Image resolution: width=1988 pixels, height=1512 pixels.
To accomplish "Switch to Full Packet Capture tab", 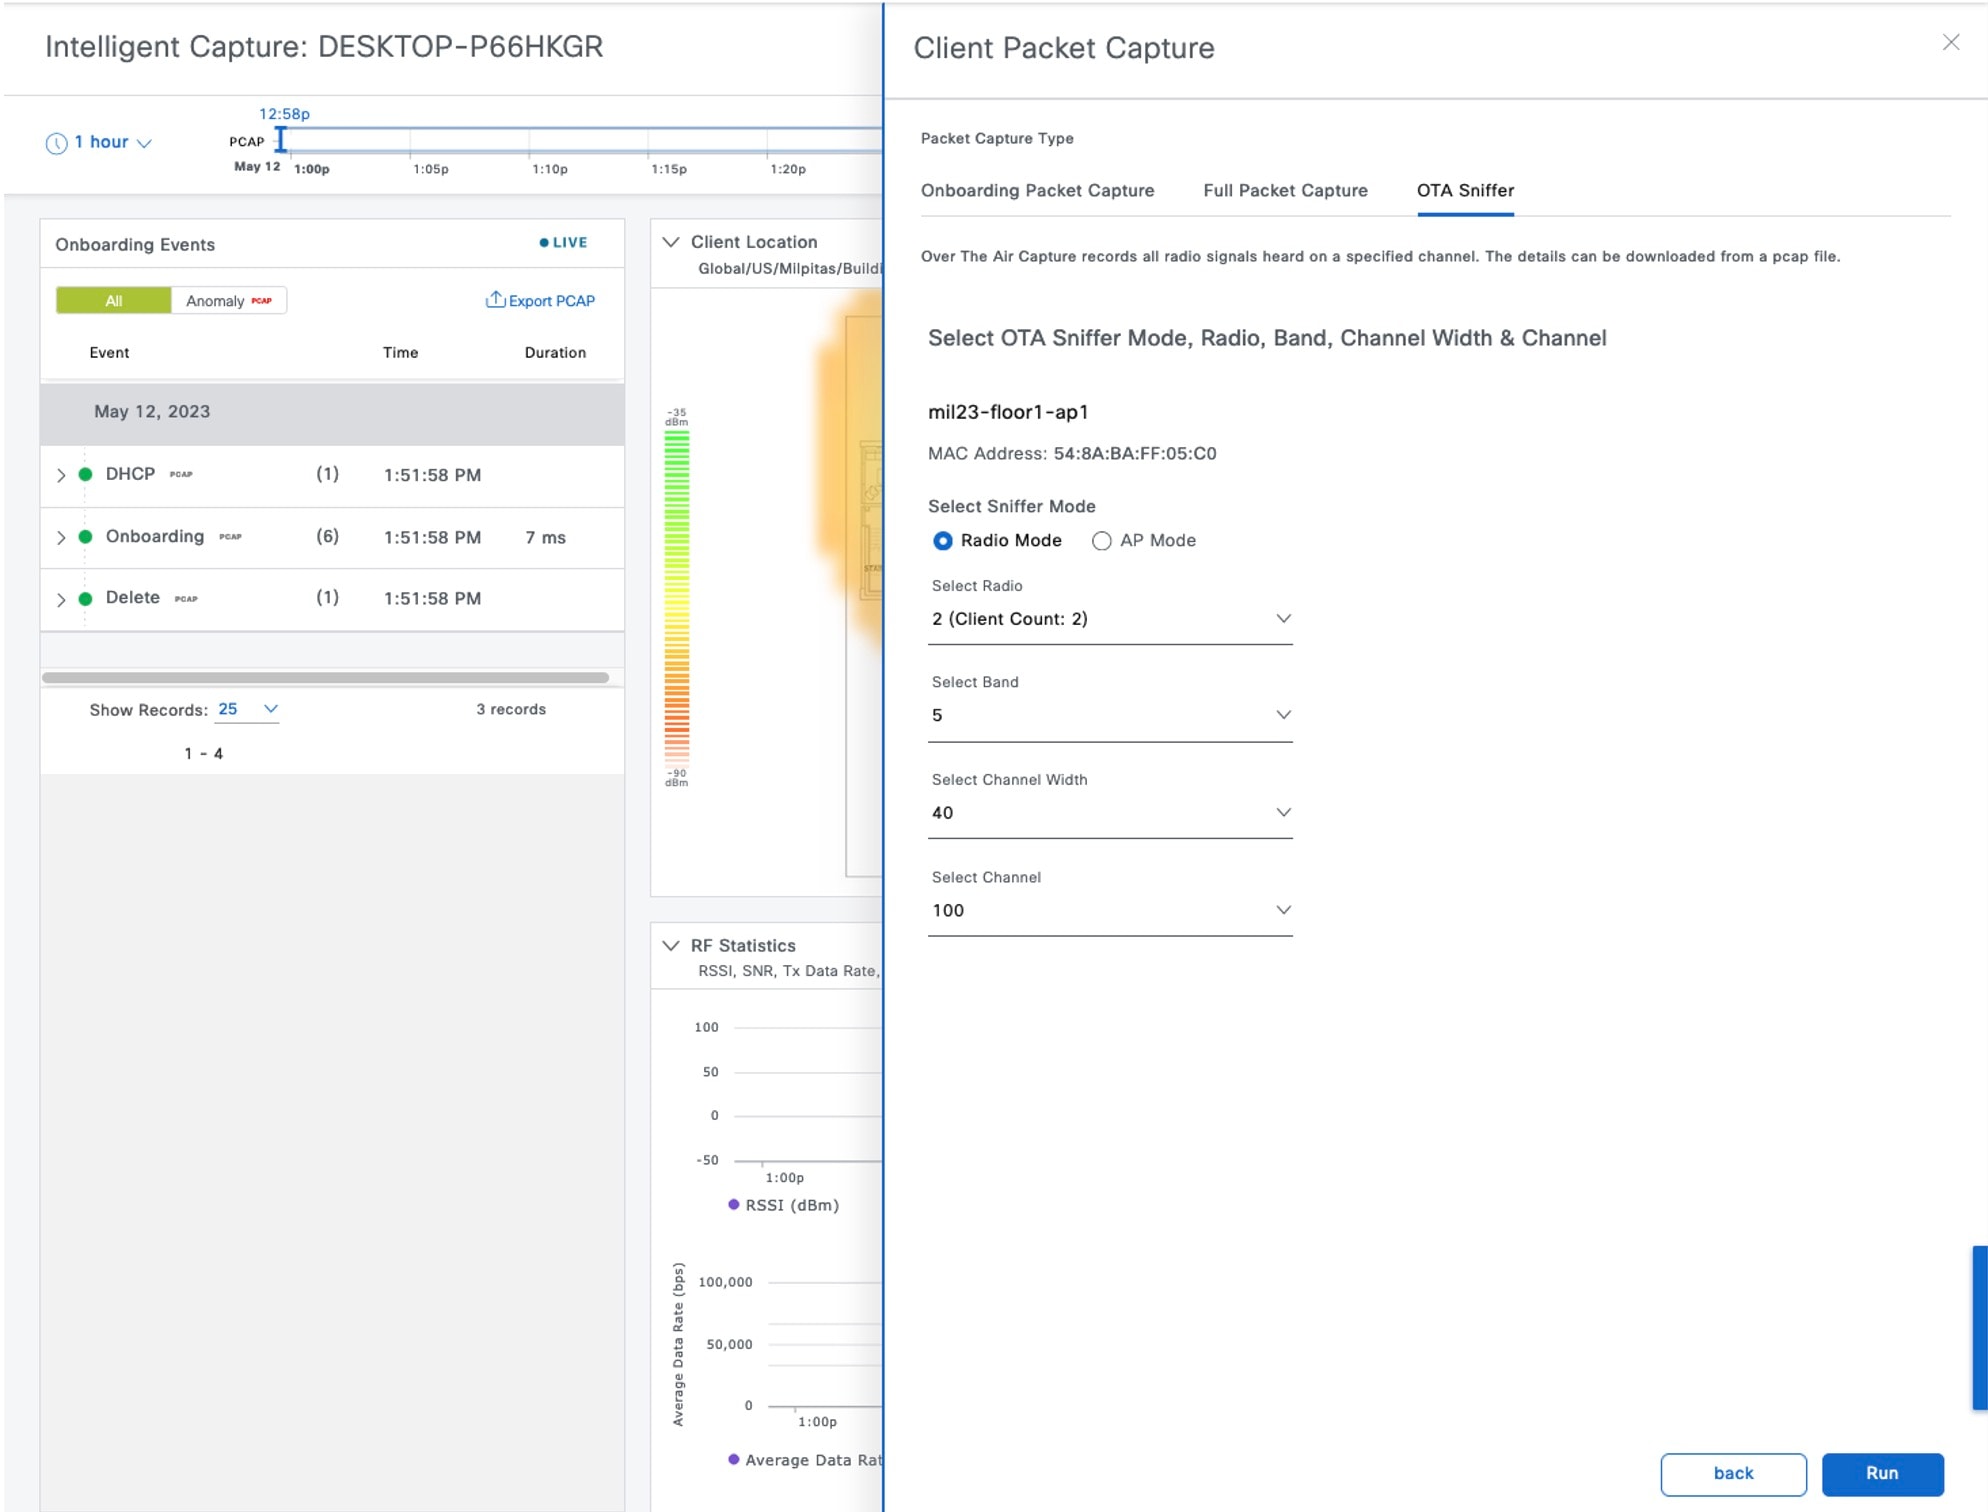I will 1284,190.
